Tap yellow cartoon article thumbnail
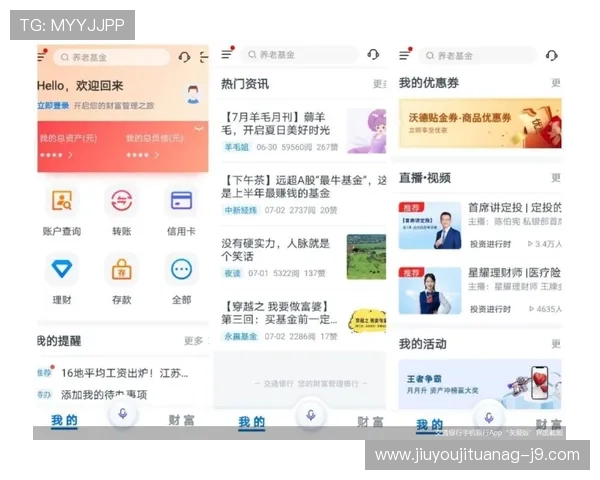 click(368, 321)
